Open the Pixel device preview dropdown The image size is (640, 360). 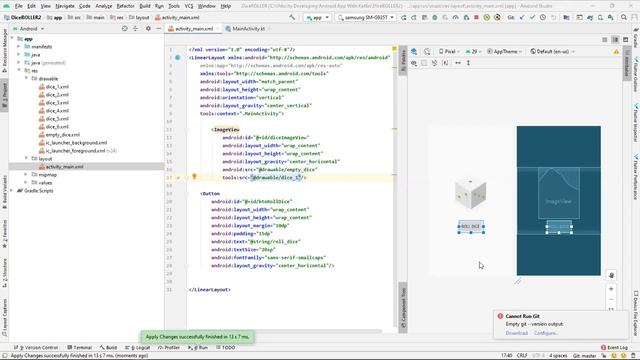pos(449,51)
